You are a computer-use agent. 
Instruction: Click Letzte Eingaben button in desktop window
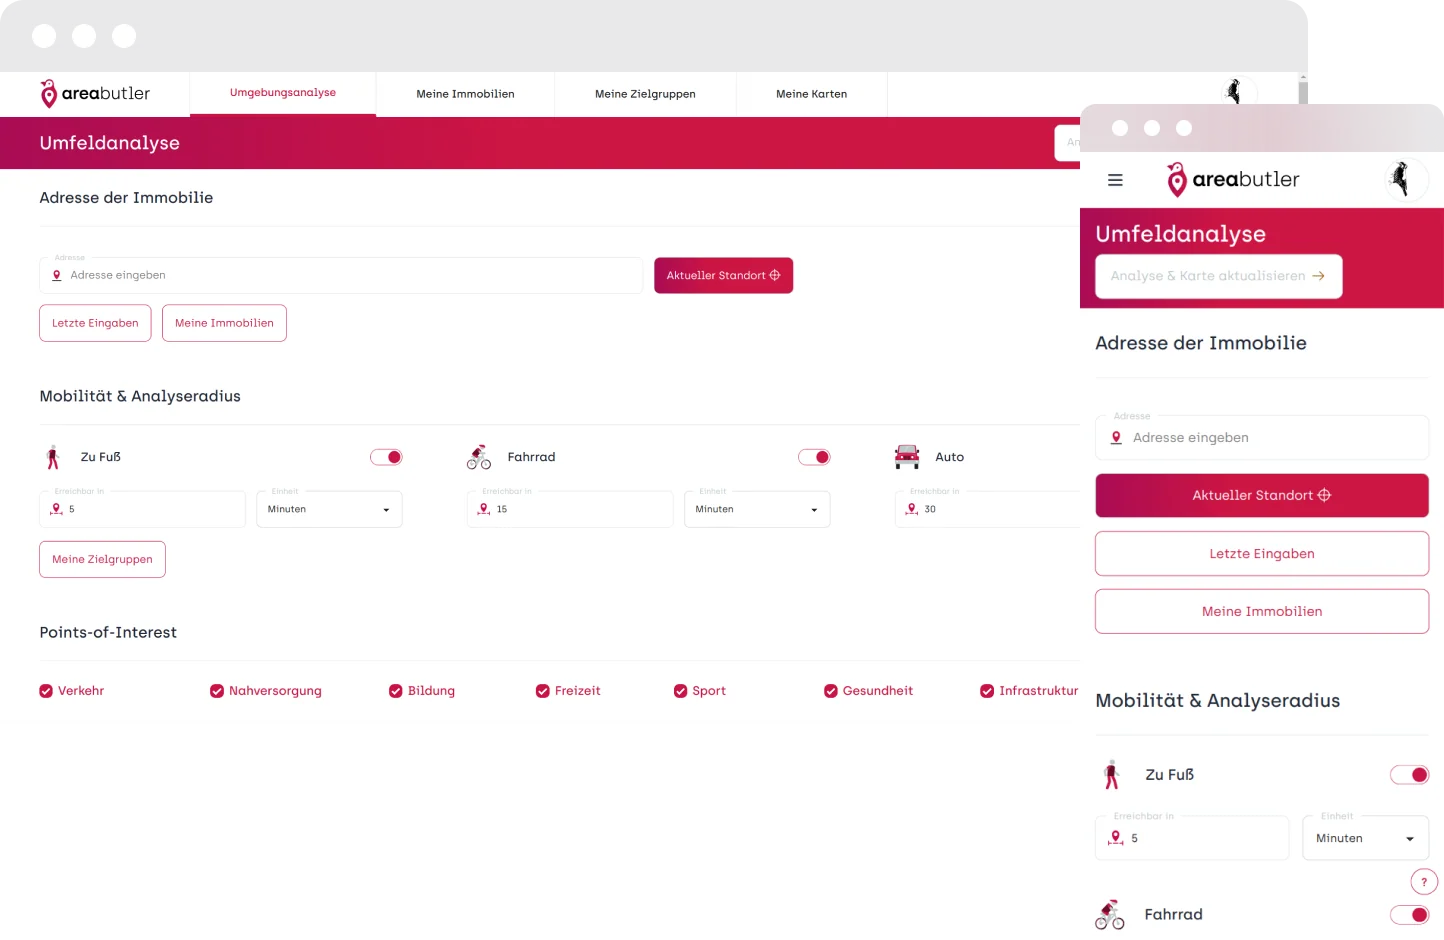95,323
